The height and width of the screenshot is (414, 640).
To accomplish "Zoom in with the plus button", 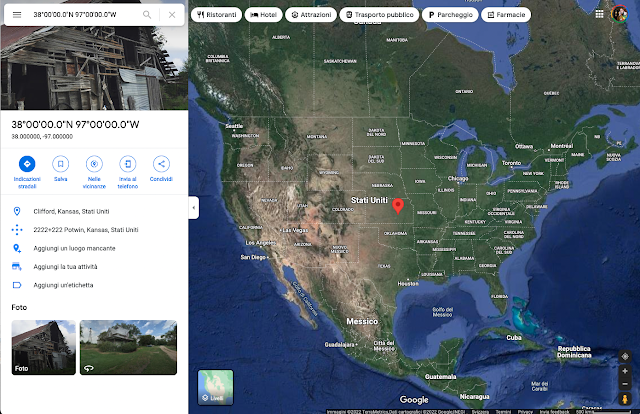I will pyautogui.click(x=624, y=371).
